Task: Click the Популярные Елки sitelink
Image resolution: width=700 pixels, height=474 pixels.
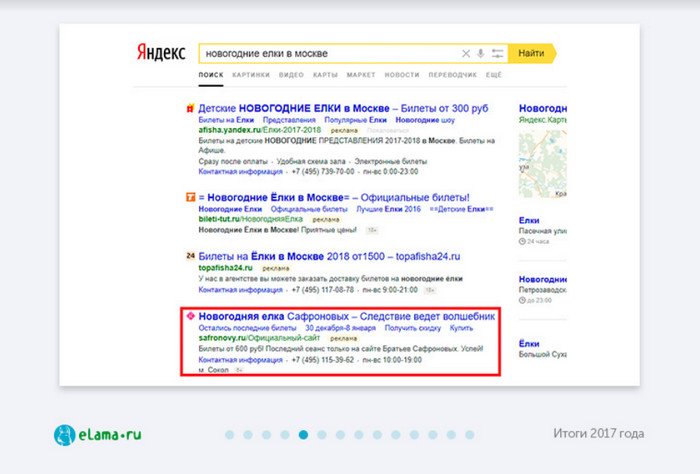Action: tap(355, 120)
